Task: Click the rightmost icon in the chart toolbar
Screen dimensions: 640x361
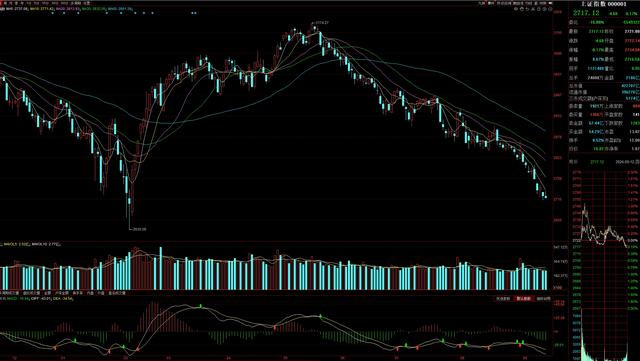Action: 550,9
